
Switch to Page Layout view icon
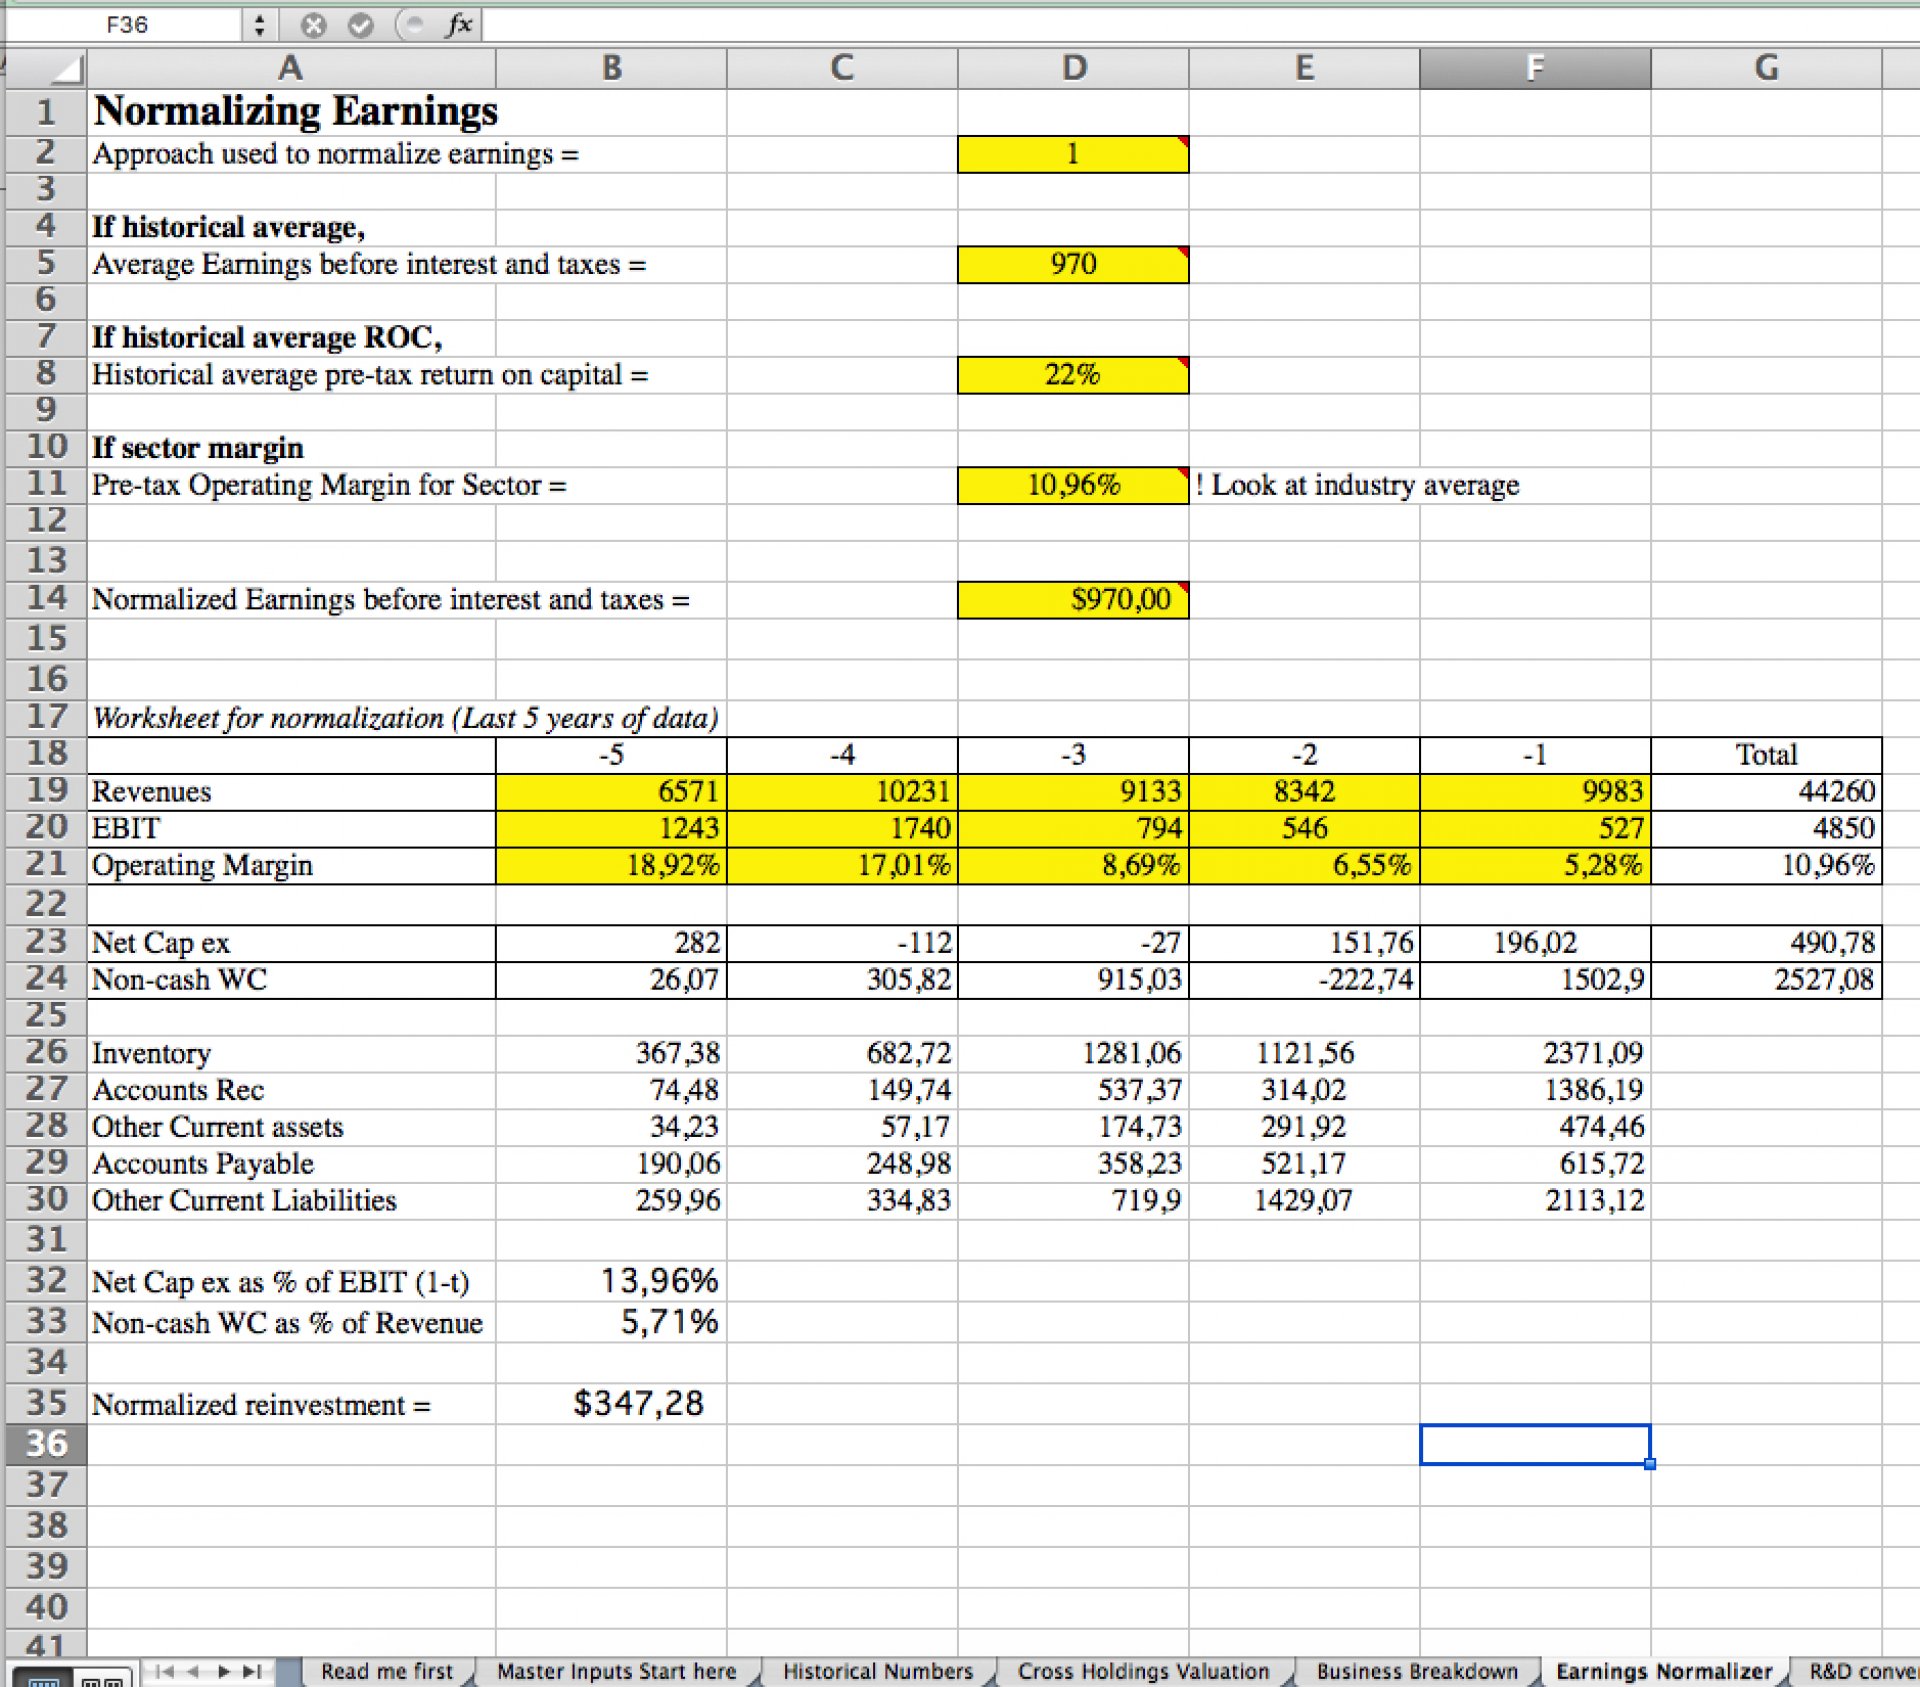(102, 1679)
